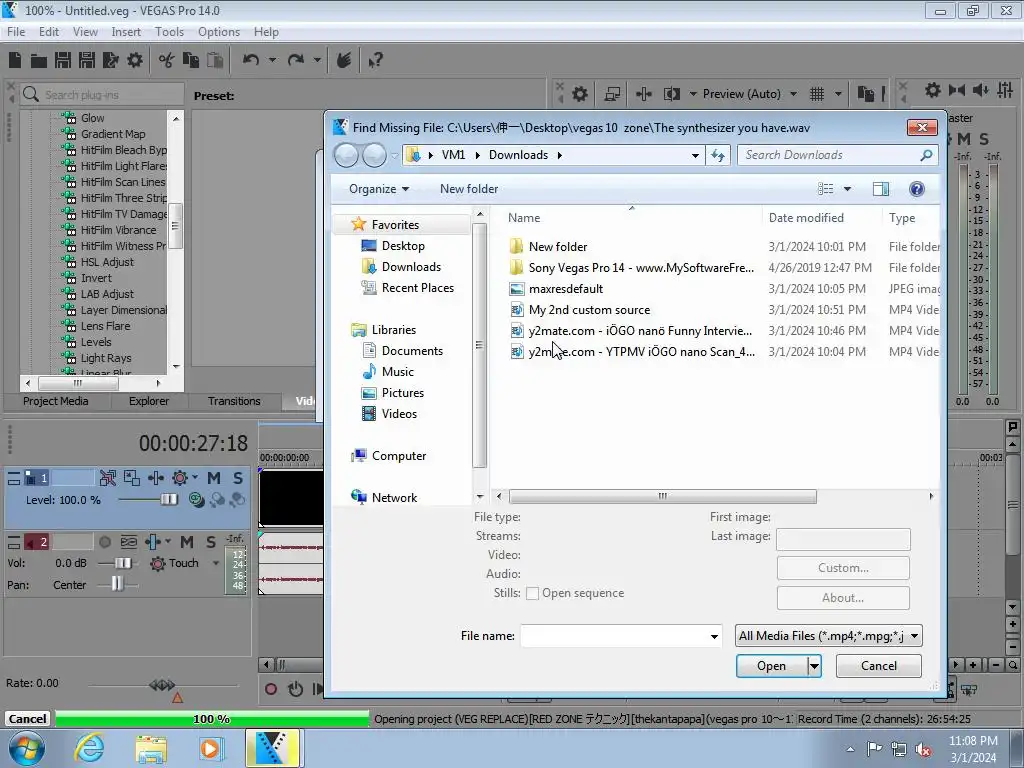This screenshot has height=768, width=1024.
Task: Select Computer in navigation pane
Action: coord(398,456)
